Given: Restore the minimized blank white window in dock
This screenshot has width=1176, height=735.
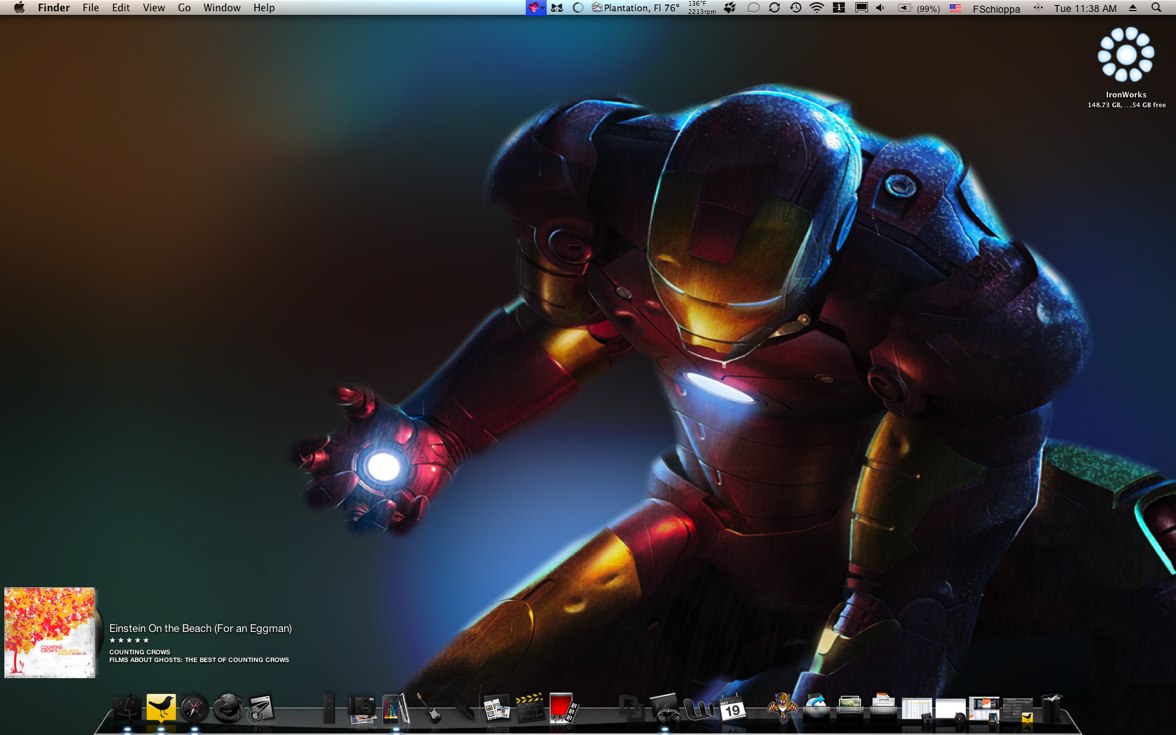Looking at the screenshot, I should 950,710.
